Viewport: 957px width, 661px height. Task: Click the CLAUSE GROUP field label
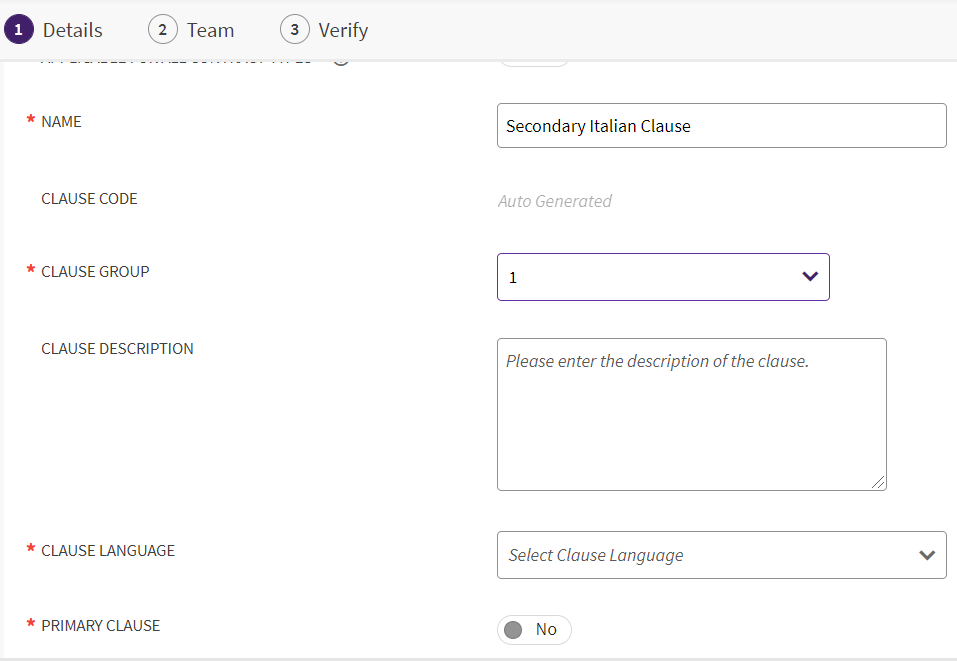tap(95, 271)
